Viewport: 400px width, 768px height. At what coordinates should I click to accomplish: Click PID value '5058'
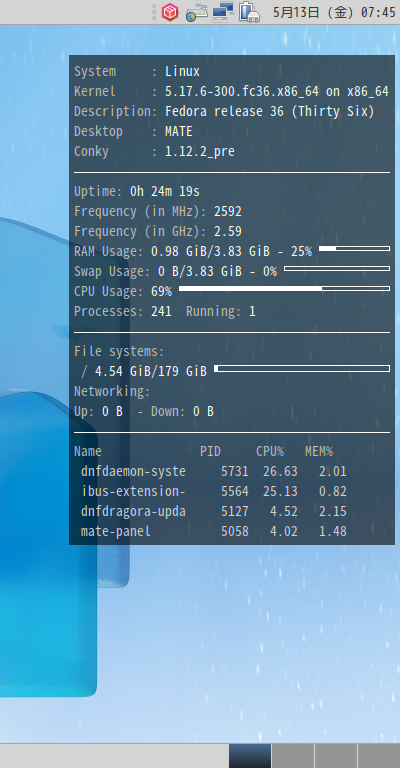[x=235, y=531]
